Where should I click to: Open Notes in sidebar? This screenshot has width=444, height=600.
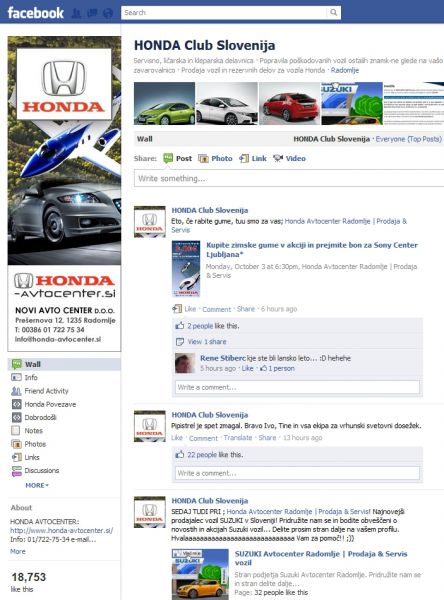(x=33, y=430)
